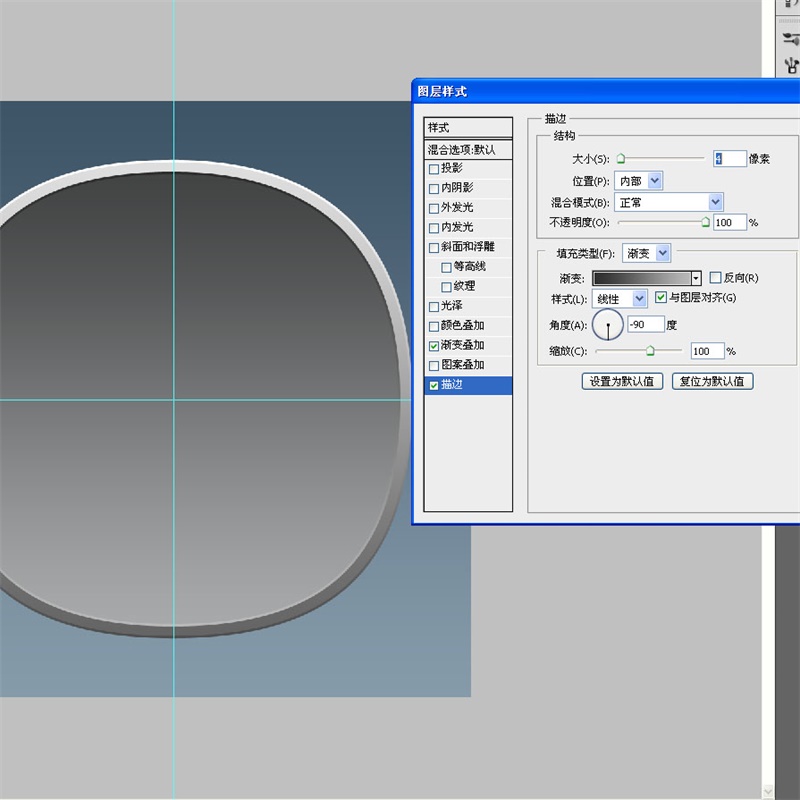Click the Brush panel icon in right dock

[x=791, y=39]
